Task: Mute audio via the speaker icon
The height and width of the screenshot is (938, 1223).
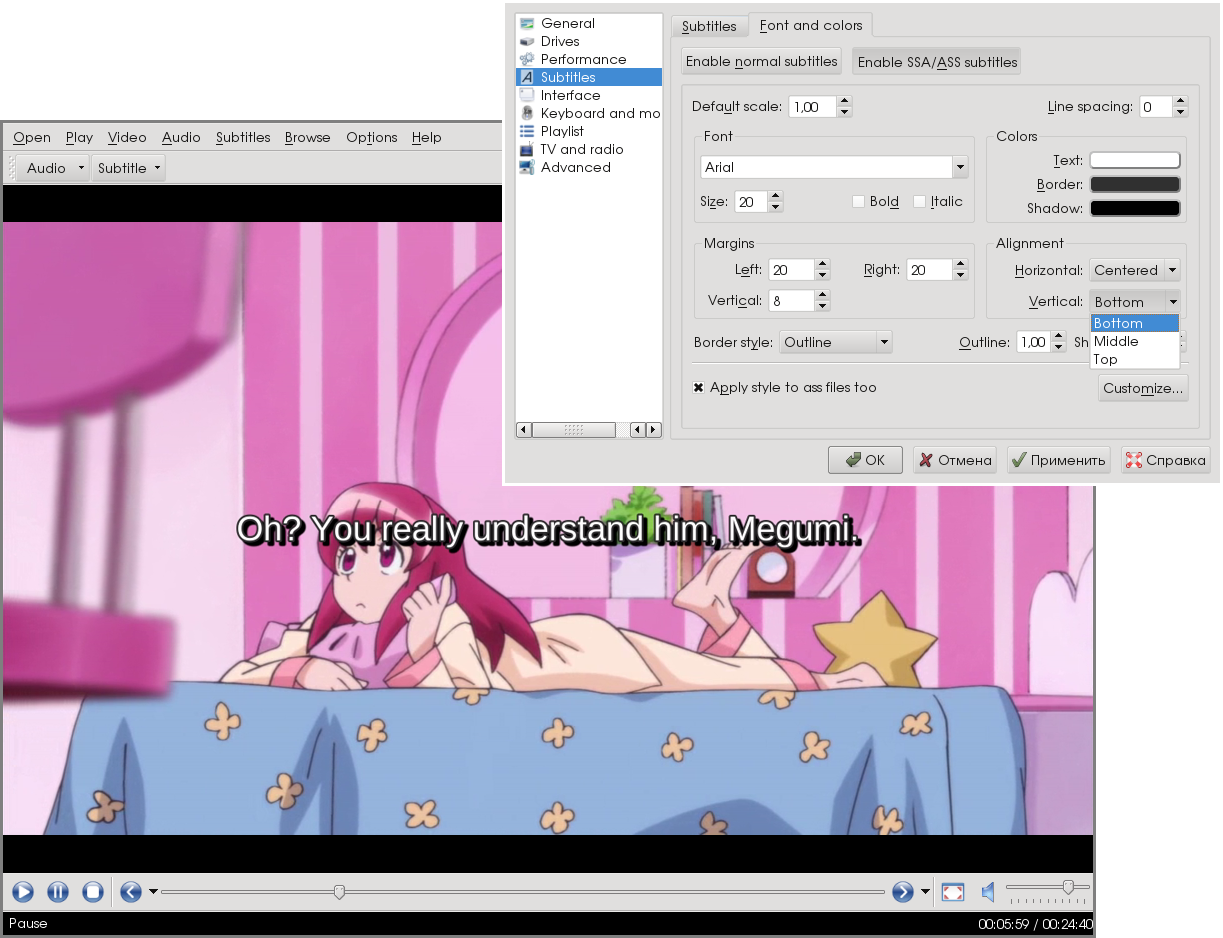Action: coord(988,891)
